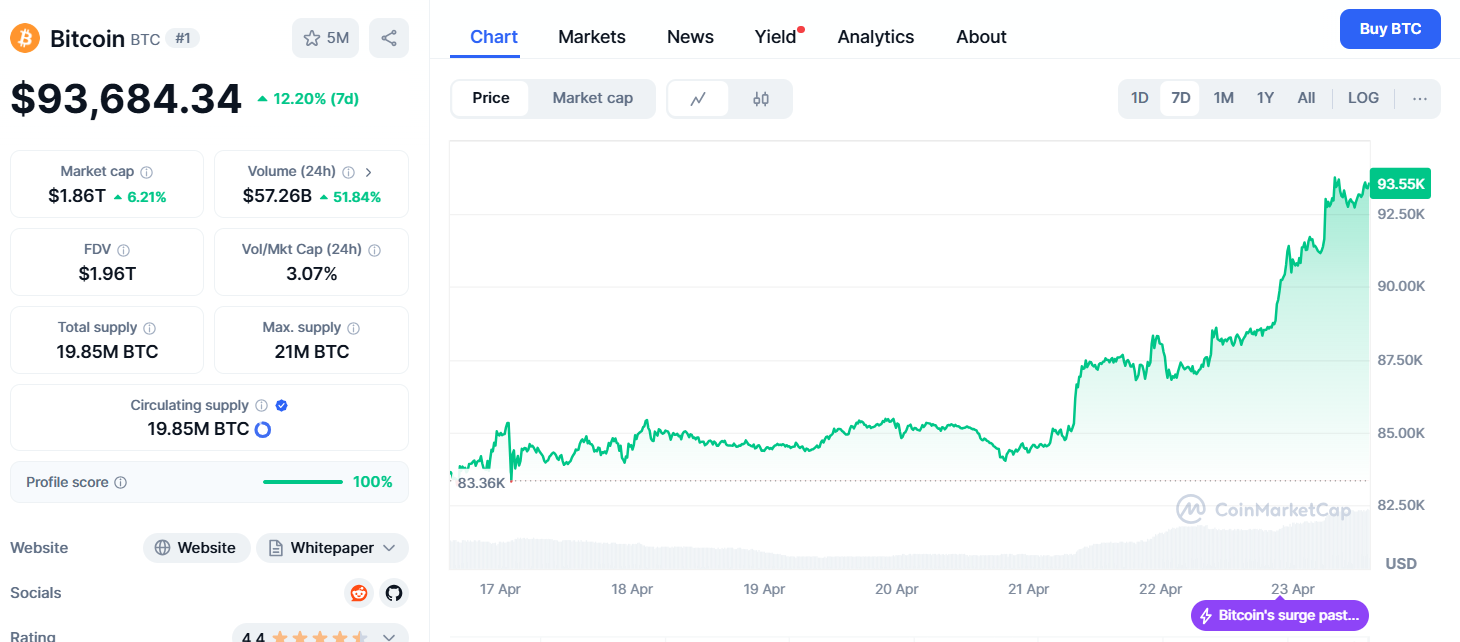Open the Website link button

click(x=197, y=548)
